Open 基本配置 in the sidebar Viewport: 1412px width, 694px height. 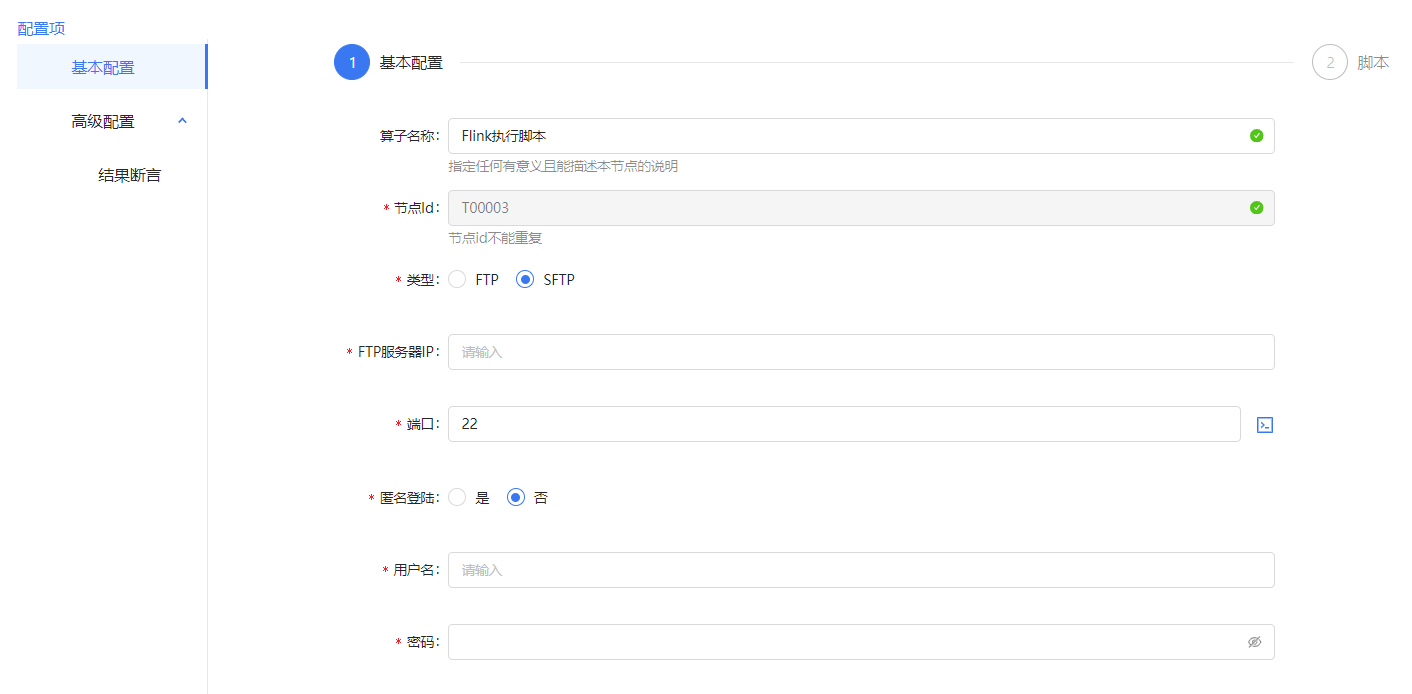tap(103, 68)
